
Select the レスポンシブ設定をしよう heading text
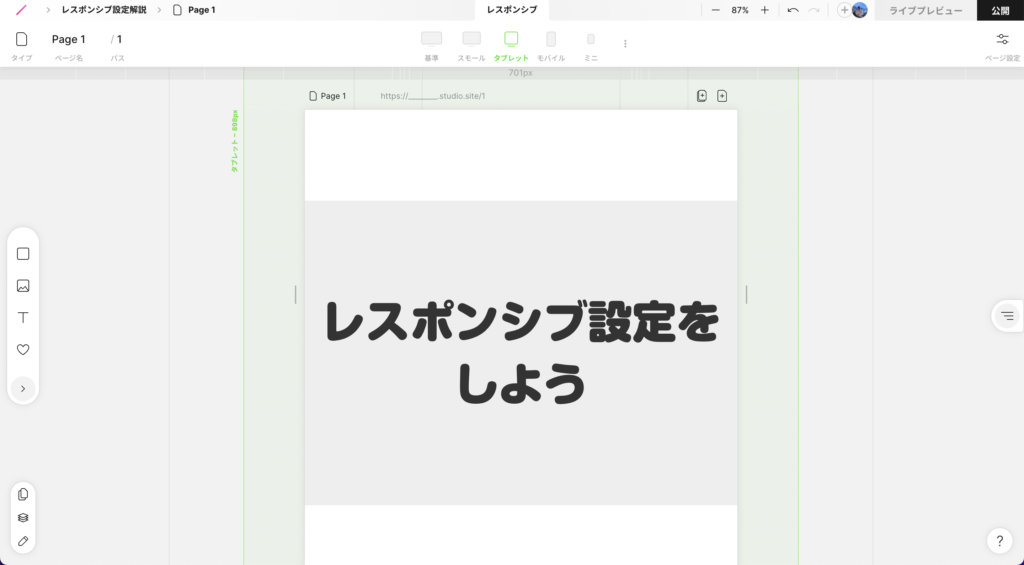point(521,353)
